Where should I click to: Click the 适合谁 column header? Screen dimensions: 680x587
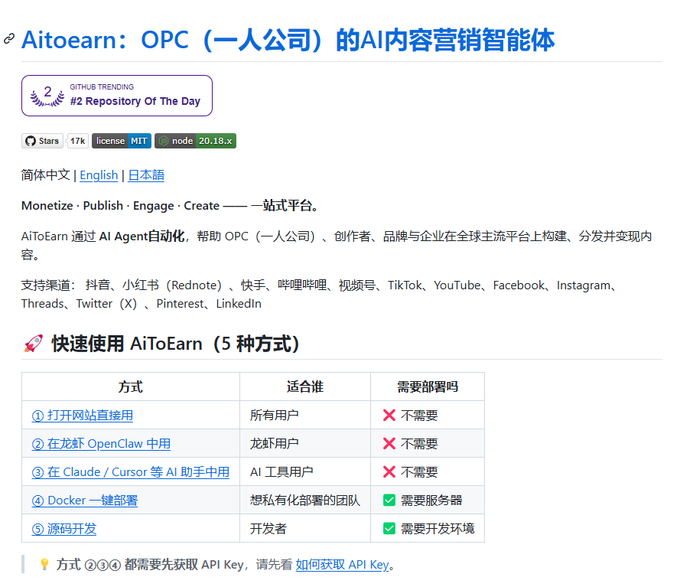pyautogui.click(x=305, y=386)
